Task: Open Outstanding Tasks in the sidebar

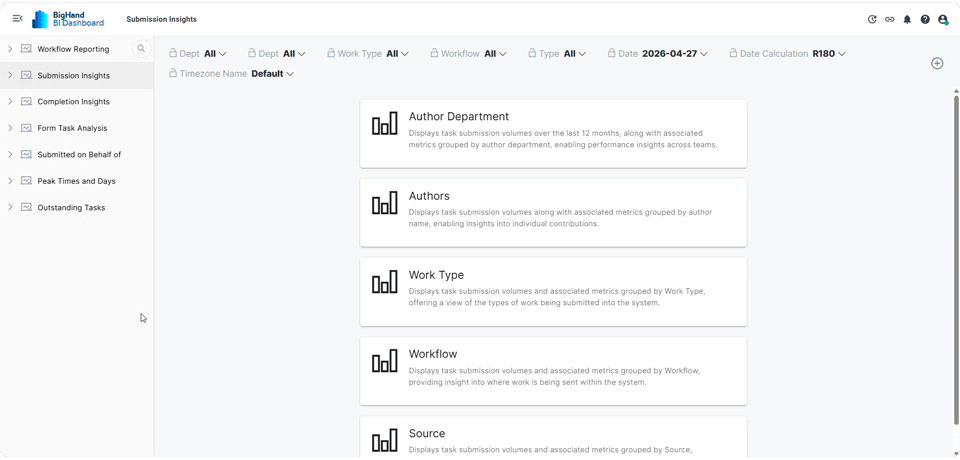Action: 71,208
